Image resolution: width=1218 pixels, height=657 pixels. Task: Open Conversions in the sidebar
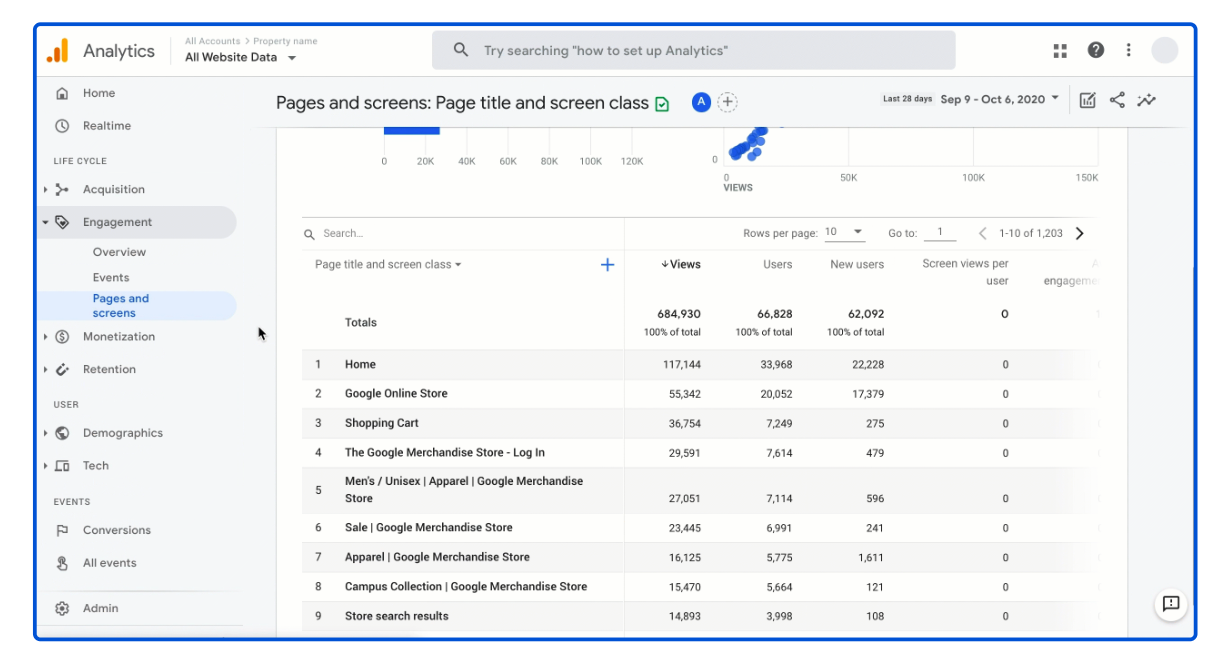tap(117, 530)
